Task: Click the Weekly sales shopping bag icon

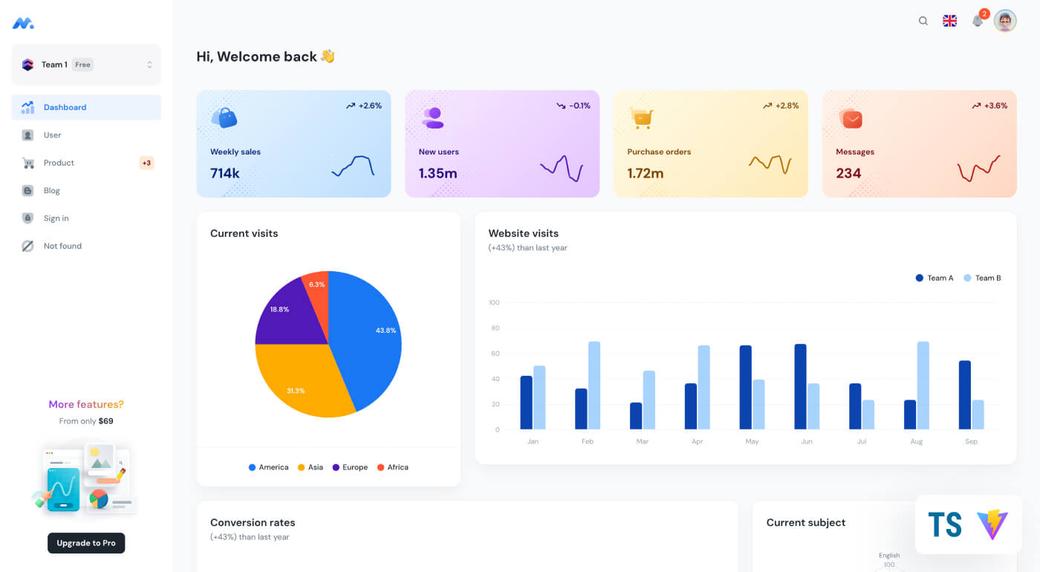Action: [x=224, y=118]
